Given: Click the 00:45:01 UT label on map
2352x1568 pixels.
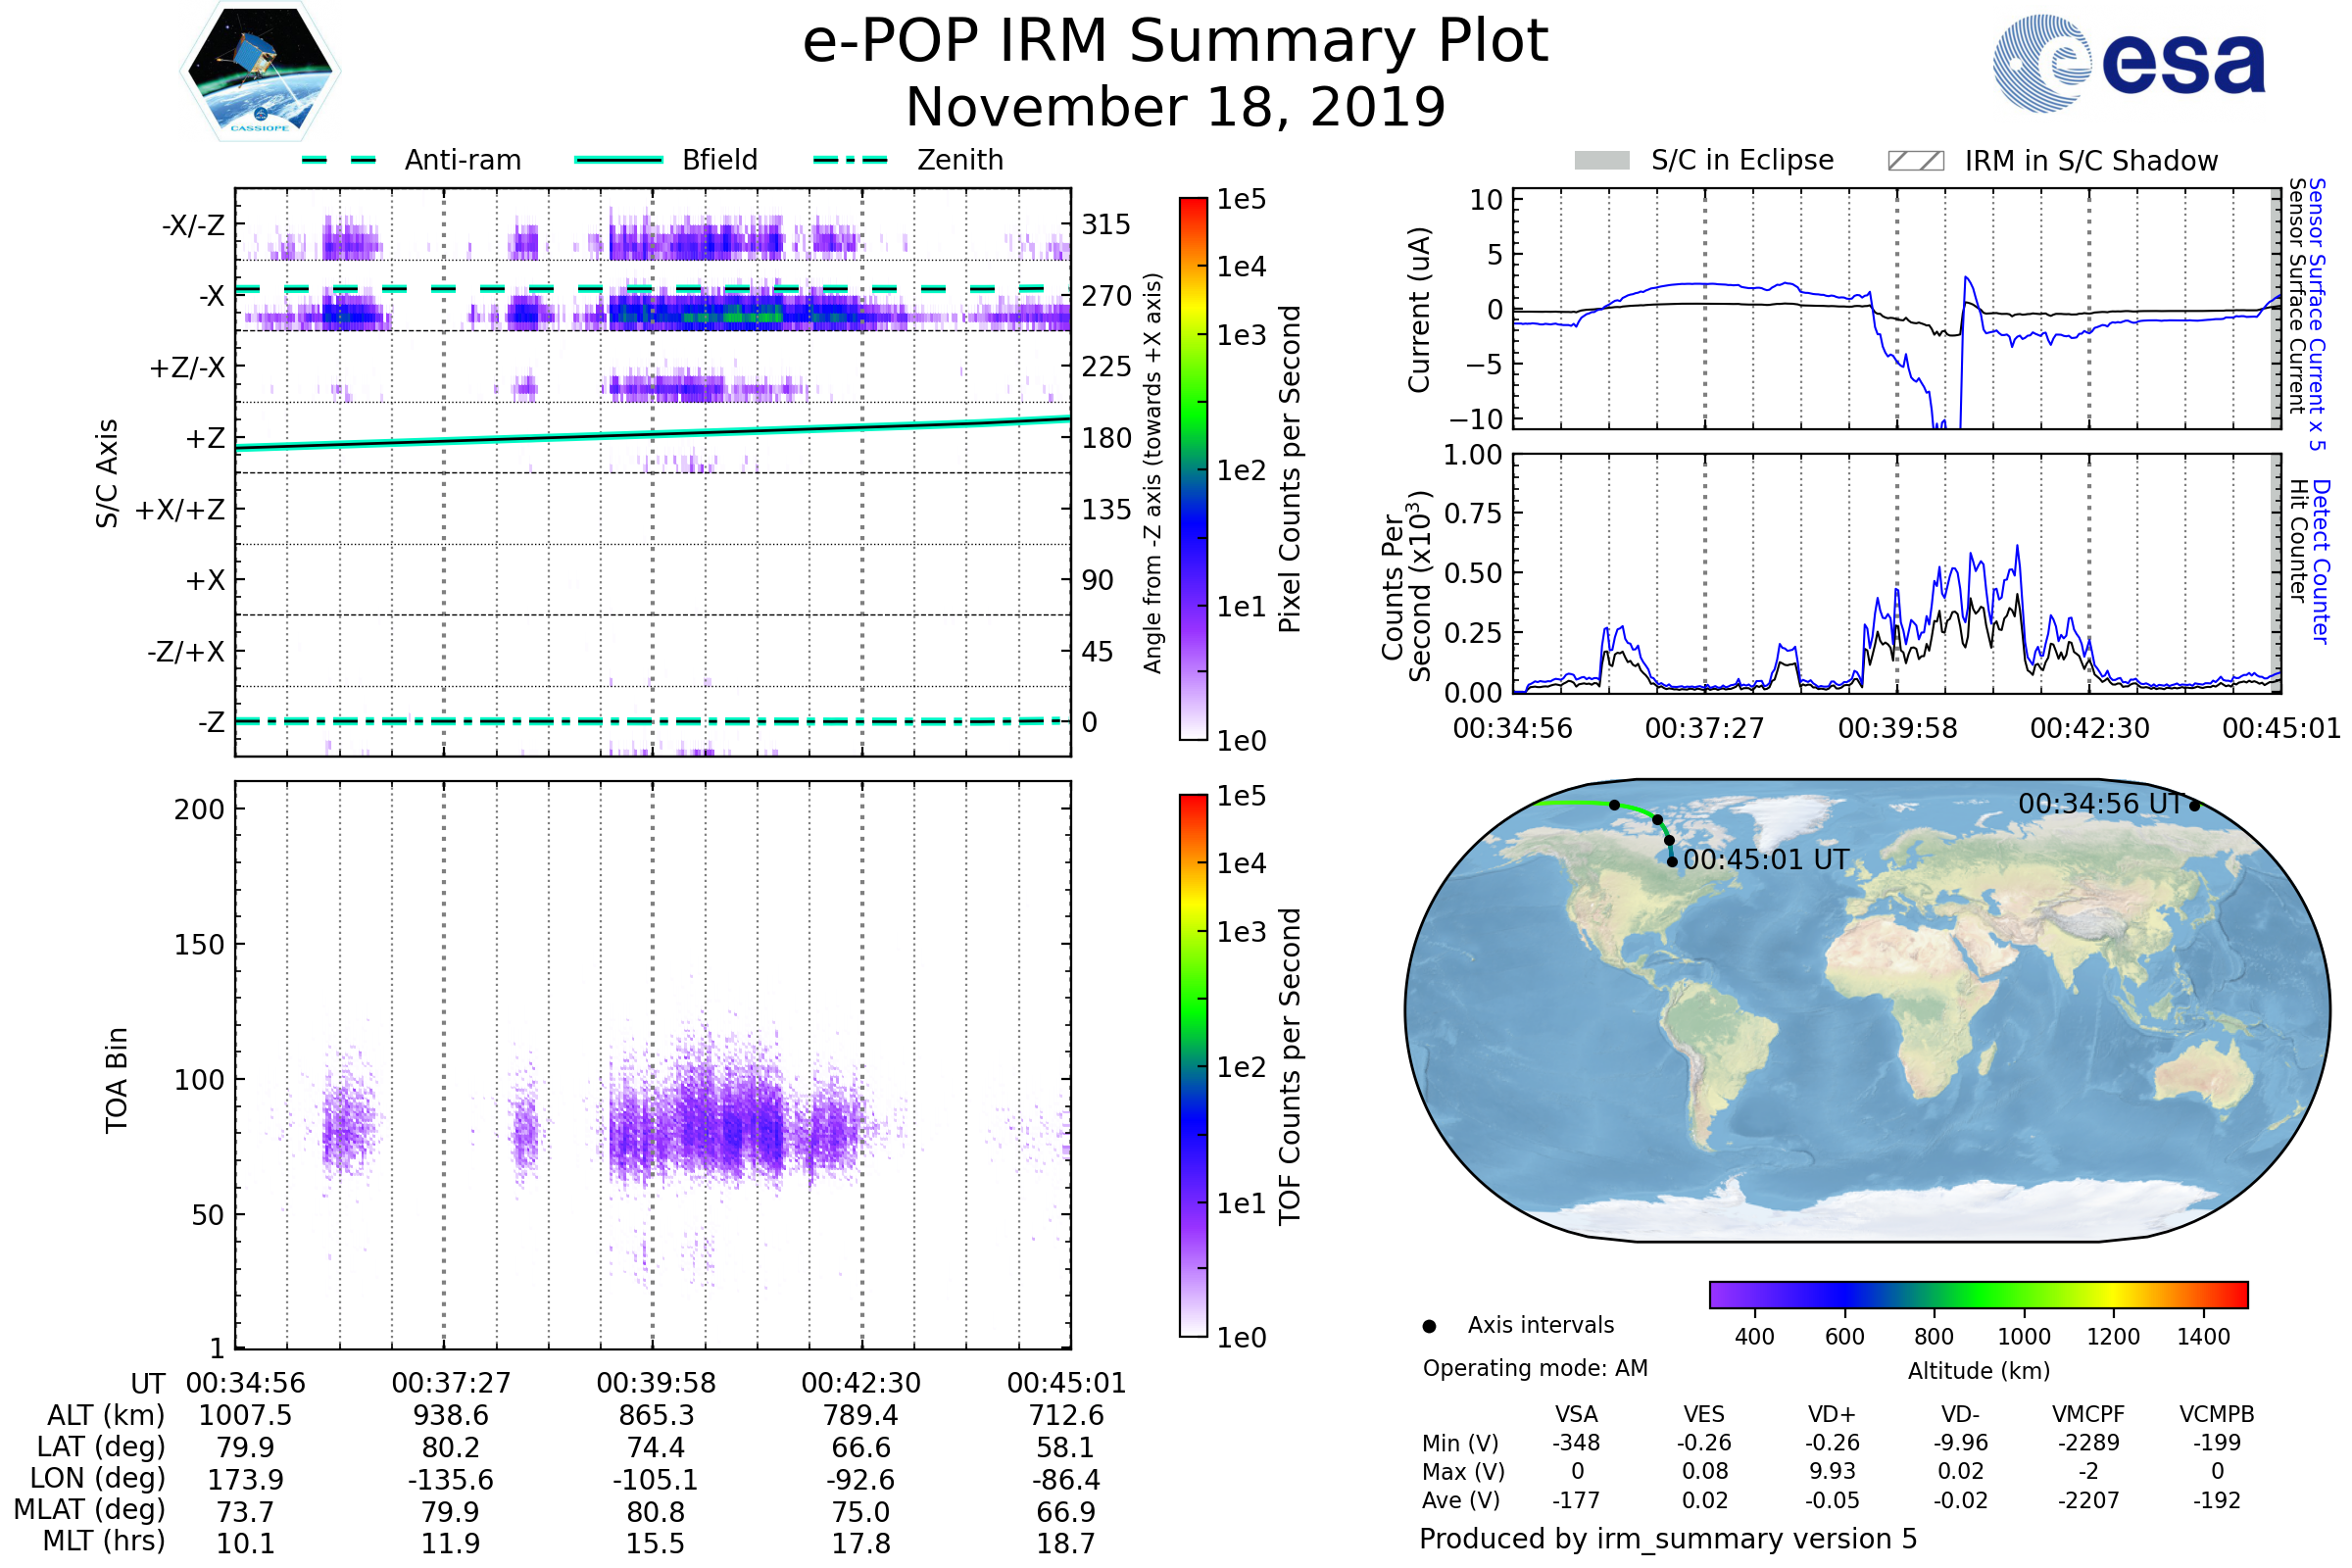Looking at the screenshot, I should click(1765, 860).
